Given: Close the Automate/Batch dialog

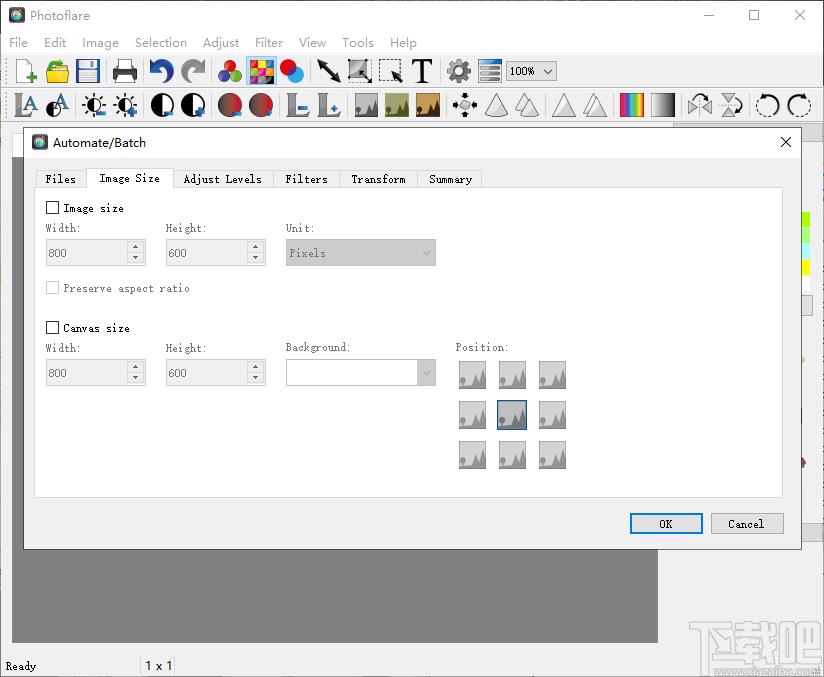Looking at the screenshot, I should [x=786, y=142].
